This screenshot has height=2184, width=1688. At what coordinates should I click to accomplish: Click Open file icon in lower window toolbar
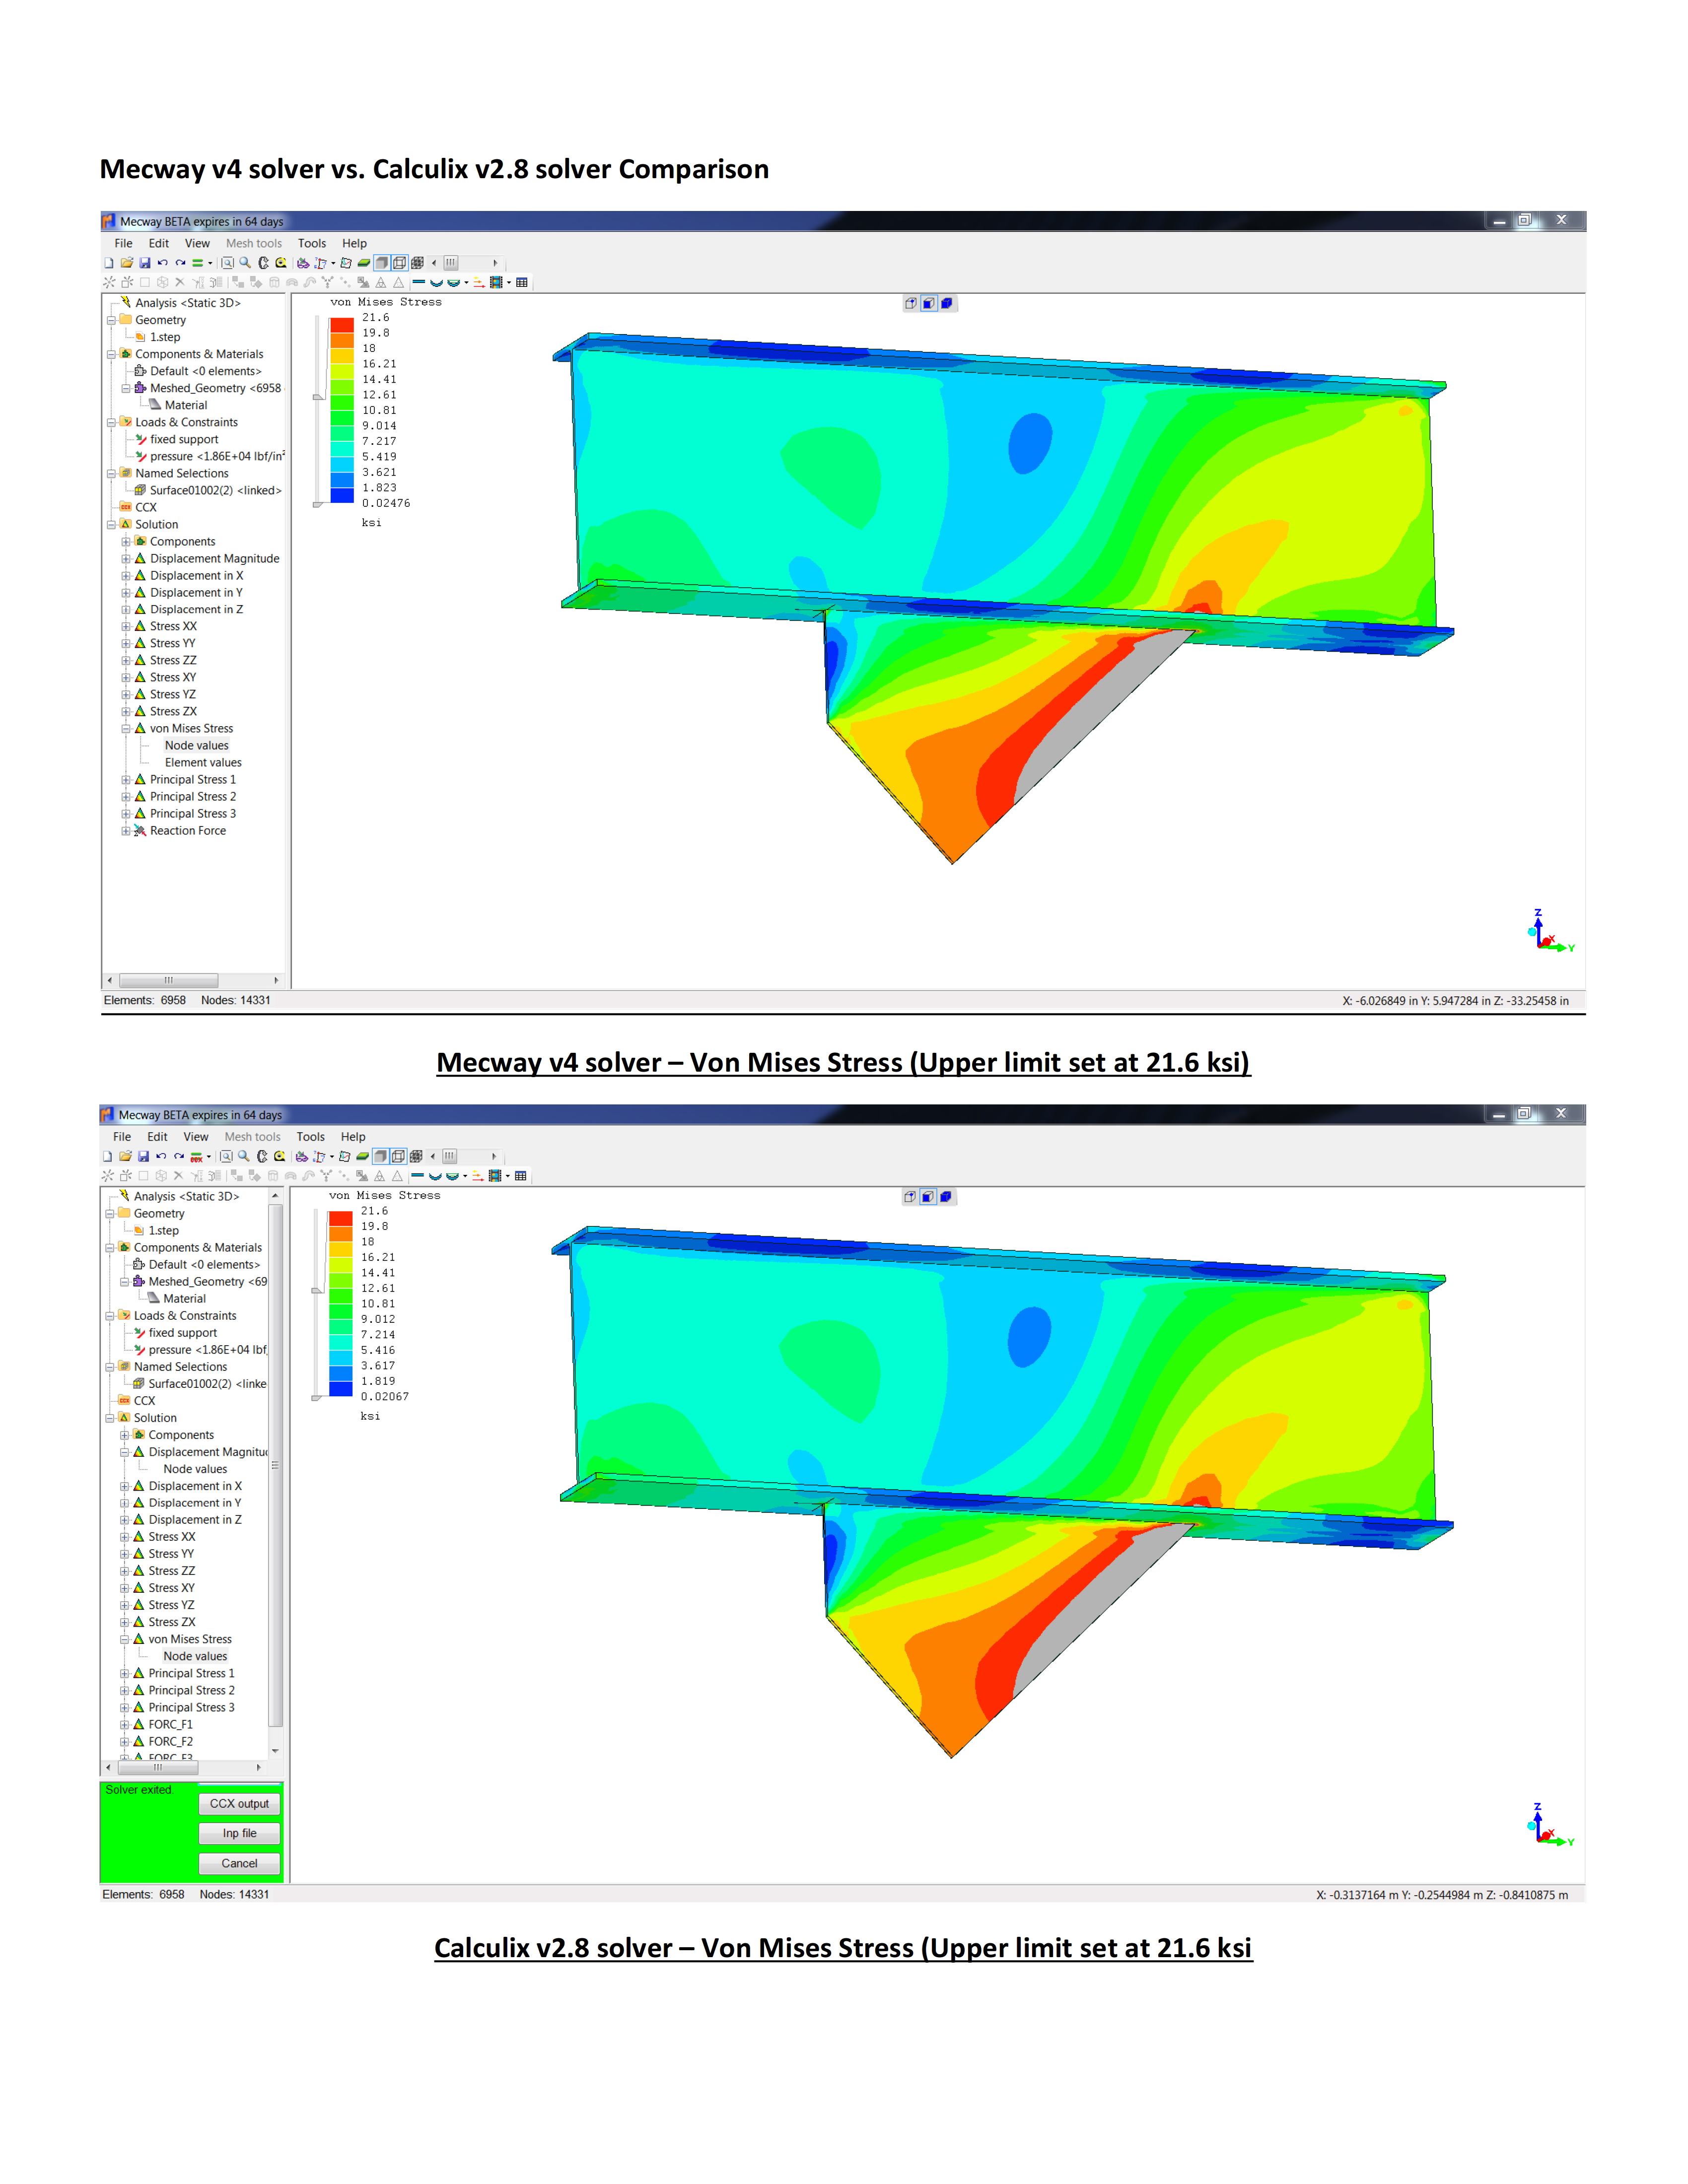126,1157
